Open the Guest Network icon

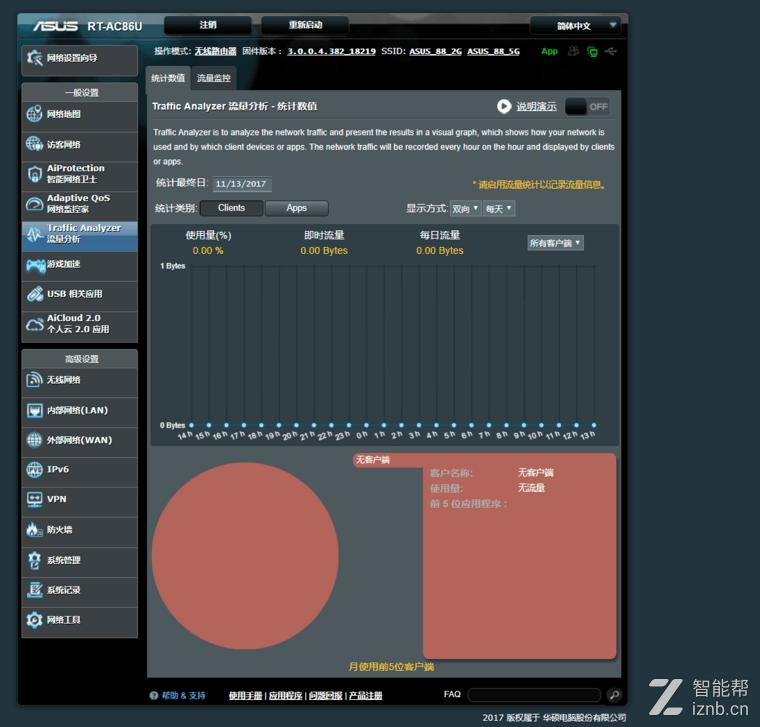click(34, 144)
